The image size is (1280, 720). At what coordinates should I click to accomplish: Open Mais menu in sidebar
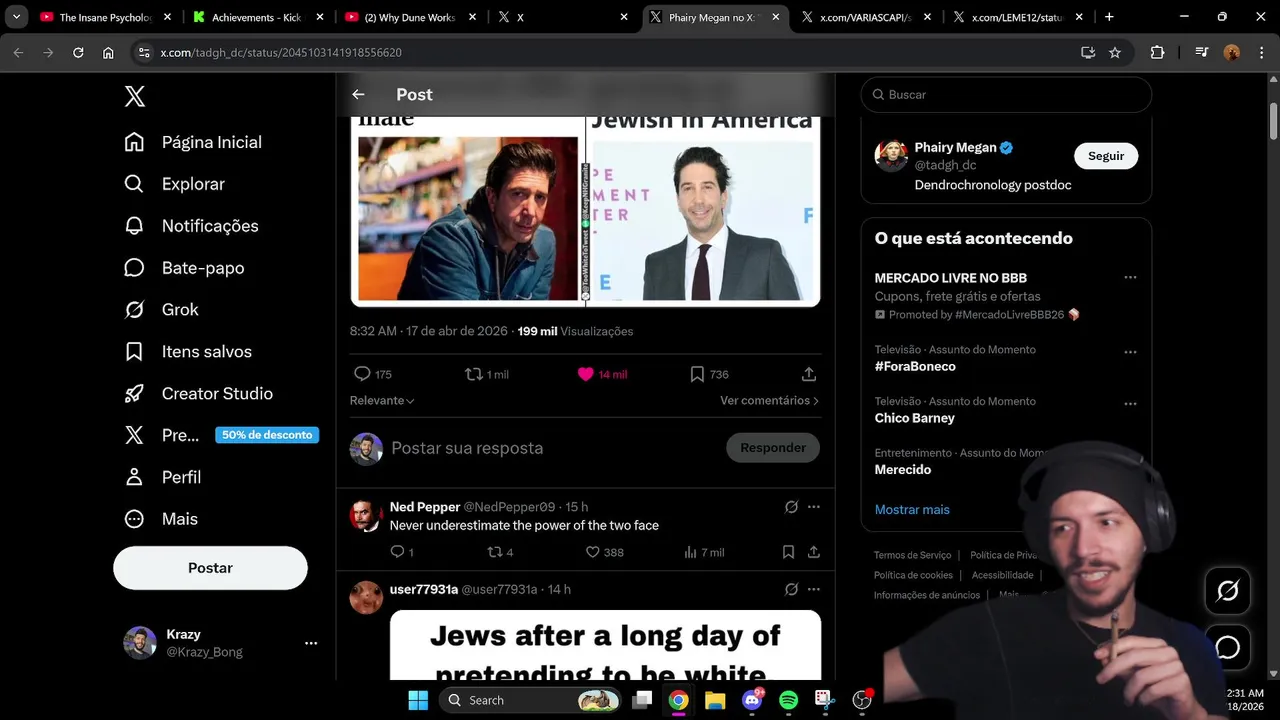point(161,519)
